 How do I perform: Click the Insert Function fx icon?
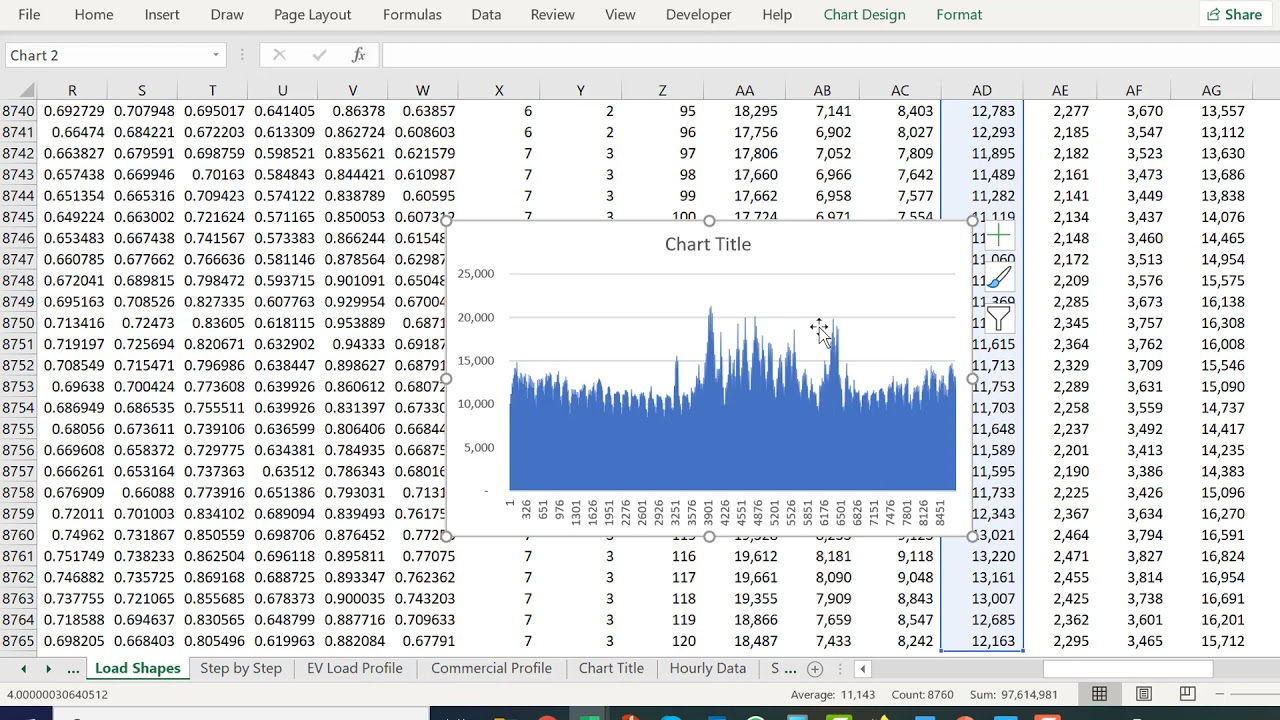click(358, 55)
